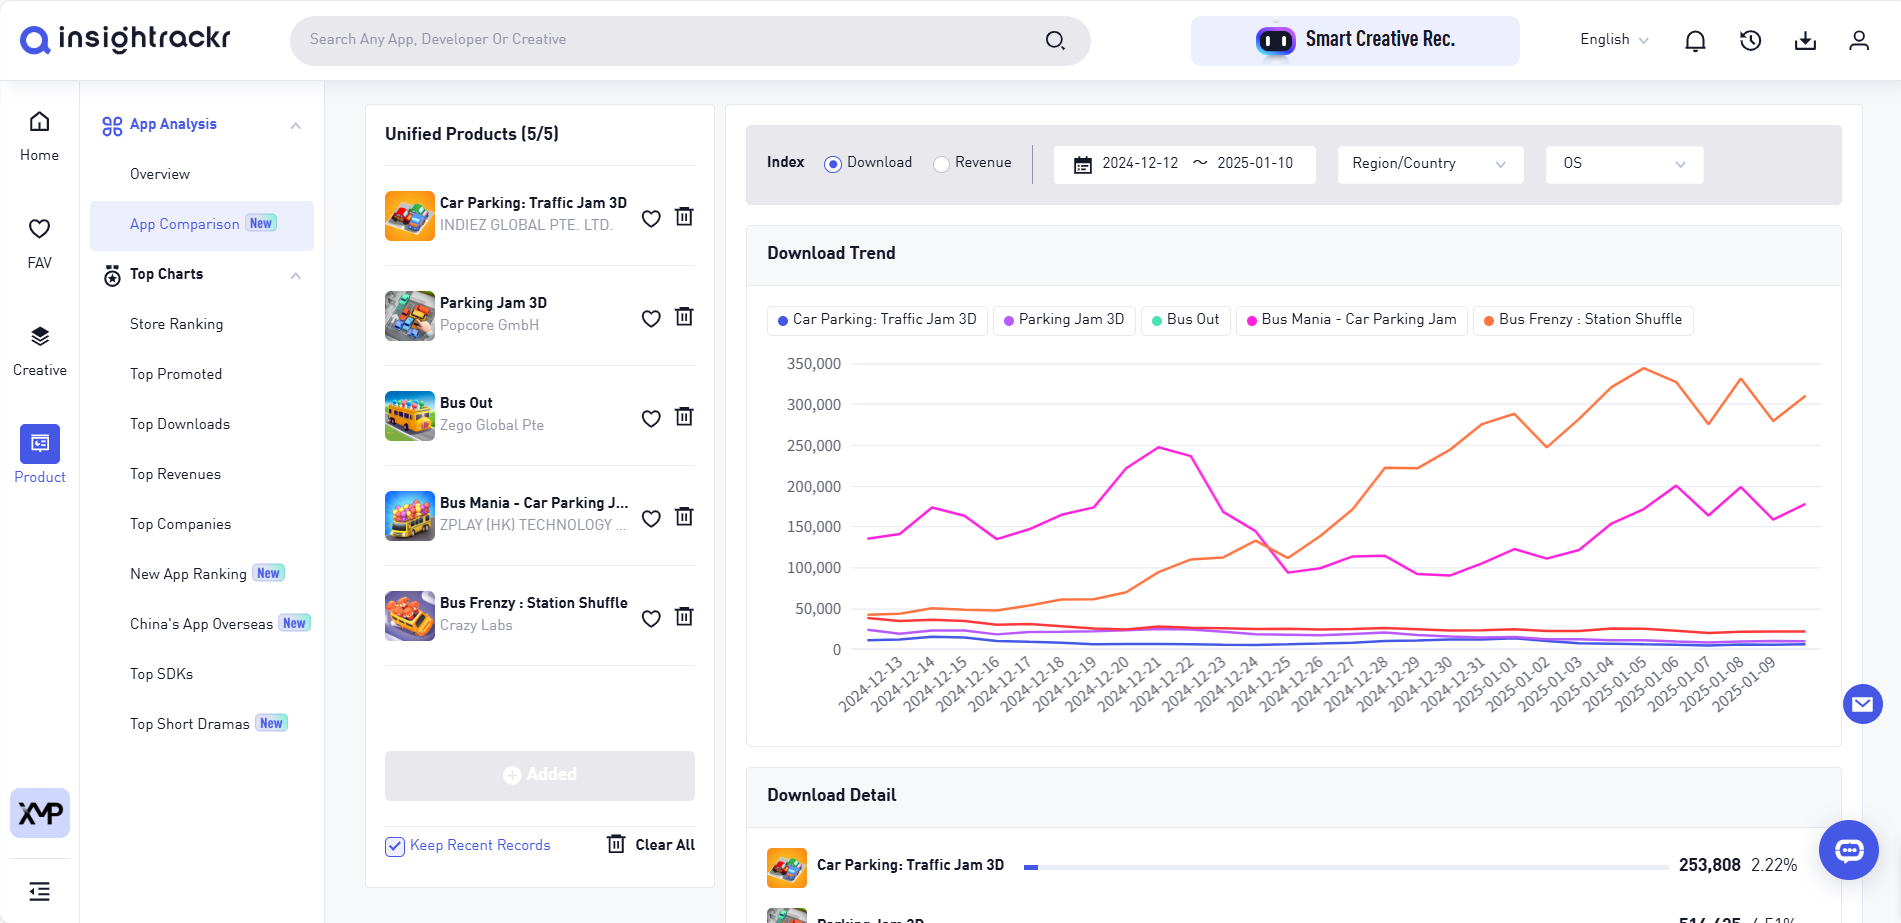Collapse the sidebar menu icon
The image size is (1901, 923).
pos(40,891)
